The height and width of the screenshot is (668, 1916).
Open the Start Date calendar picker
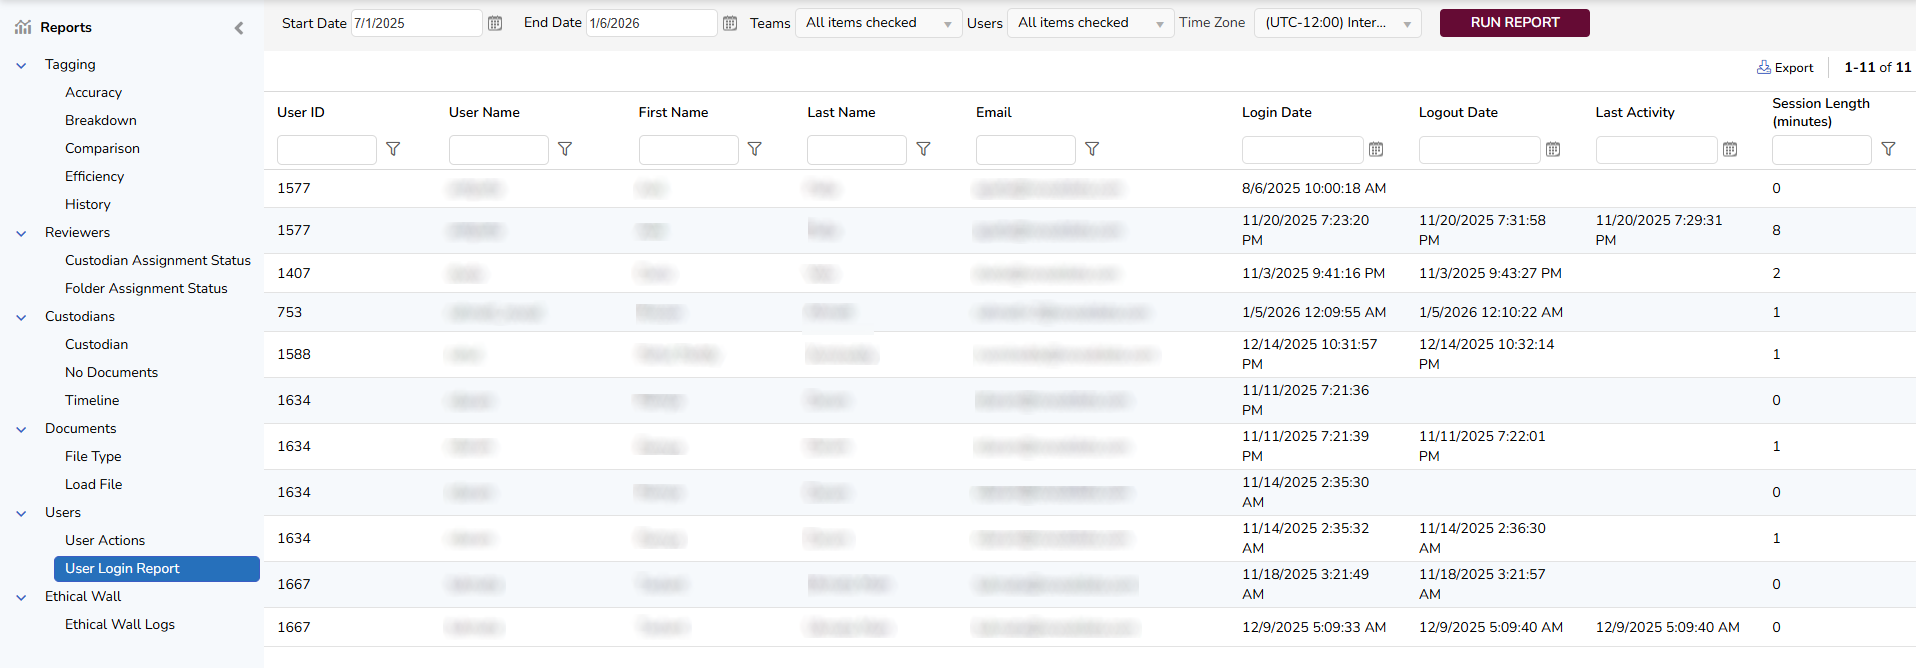(x=495, y=23)
